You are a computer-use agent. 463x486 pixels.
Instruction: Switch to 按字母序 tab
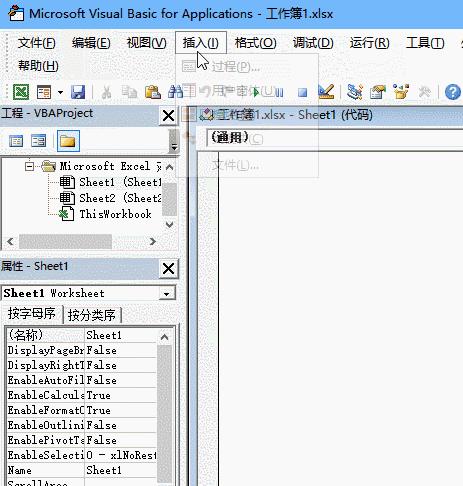coord(32,314)
